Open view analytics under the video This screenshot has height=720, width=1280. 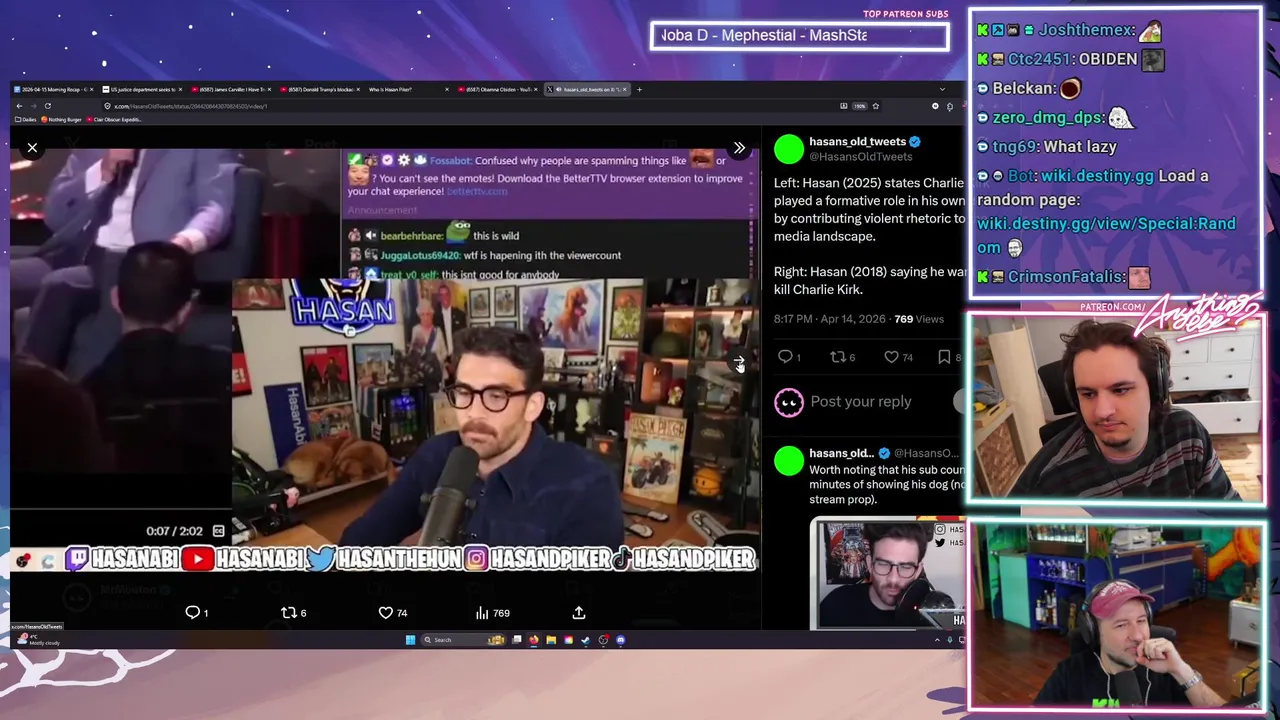482,613
